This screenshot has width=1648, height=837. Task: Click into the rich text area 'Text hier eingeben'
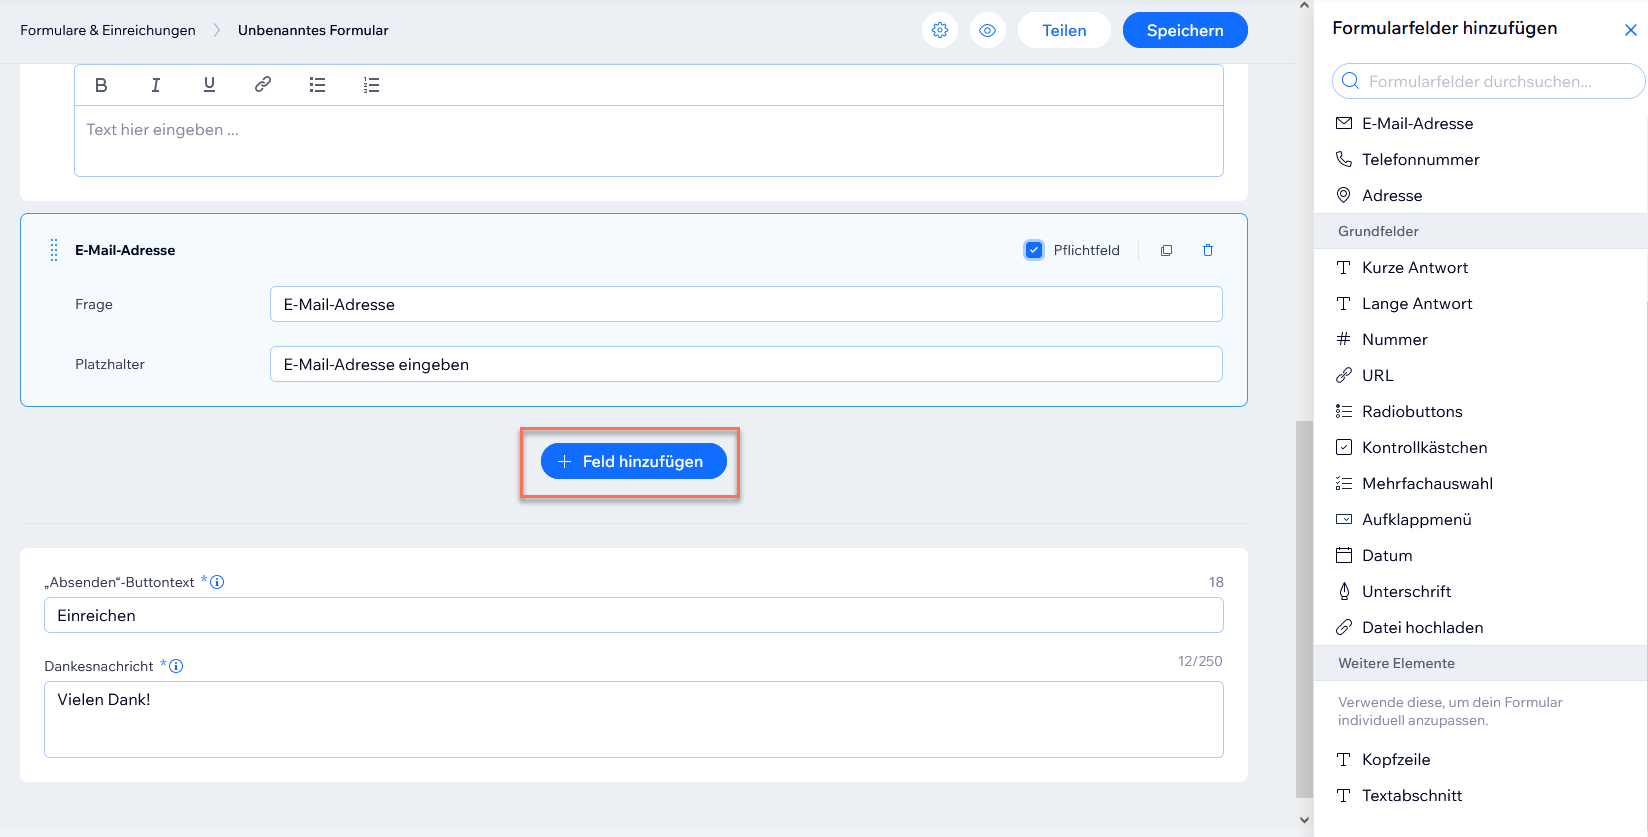click(649, 141)
